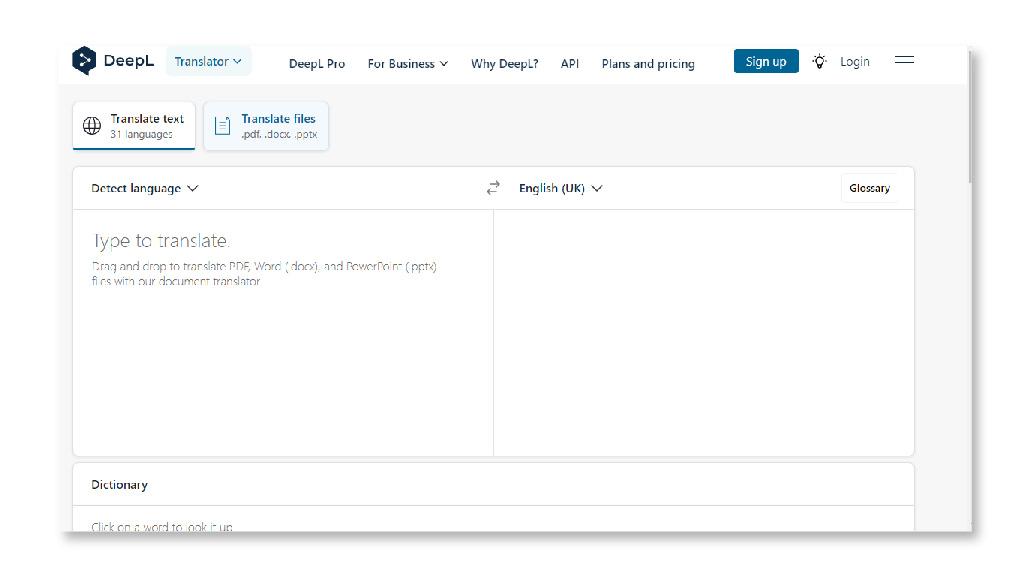The width and height of the screenshot is (1030, 578).
Task: Click the DeepL logo icon
Action: [x=85, y=61]
